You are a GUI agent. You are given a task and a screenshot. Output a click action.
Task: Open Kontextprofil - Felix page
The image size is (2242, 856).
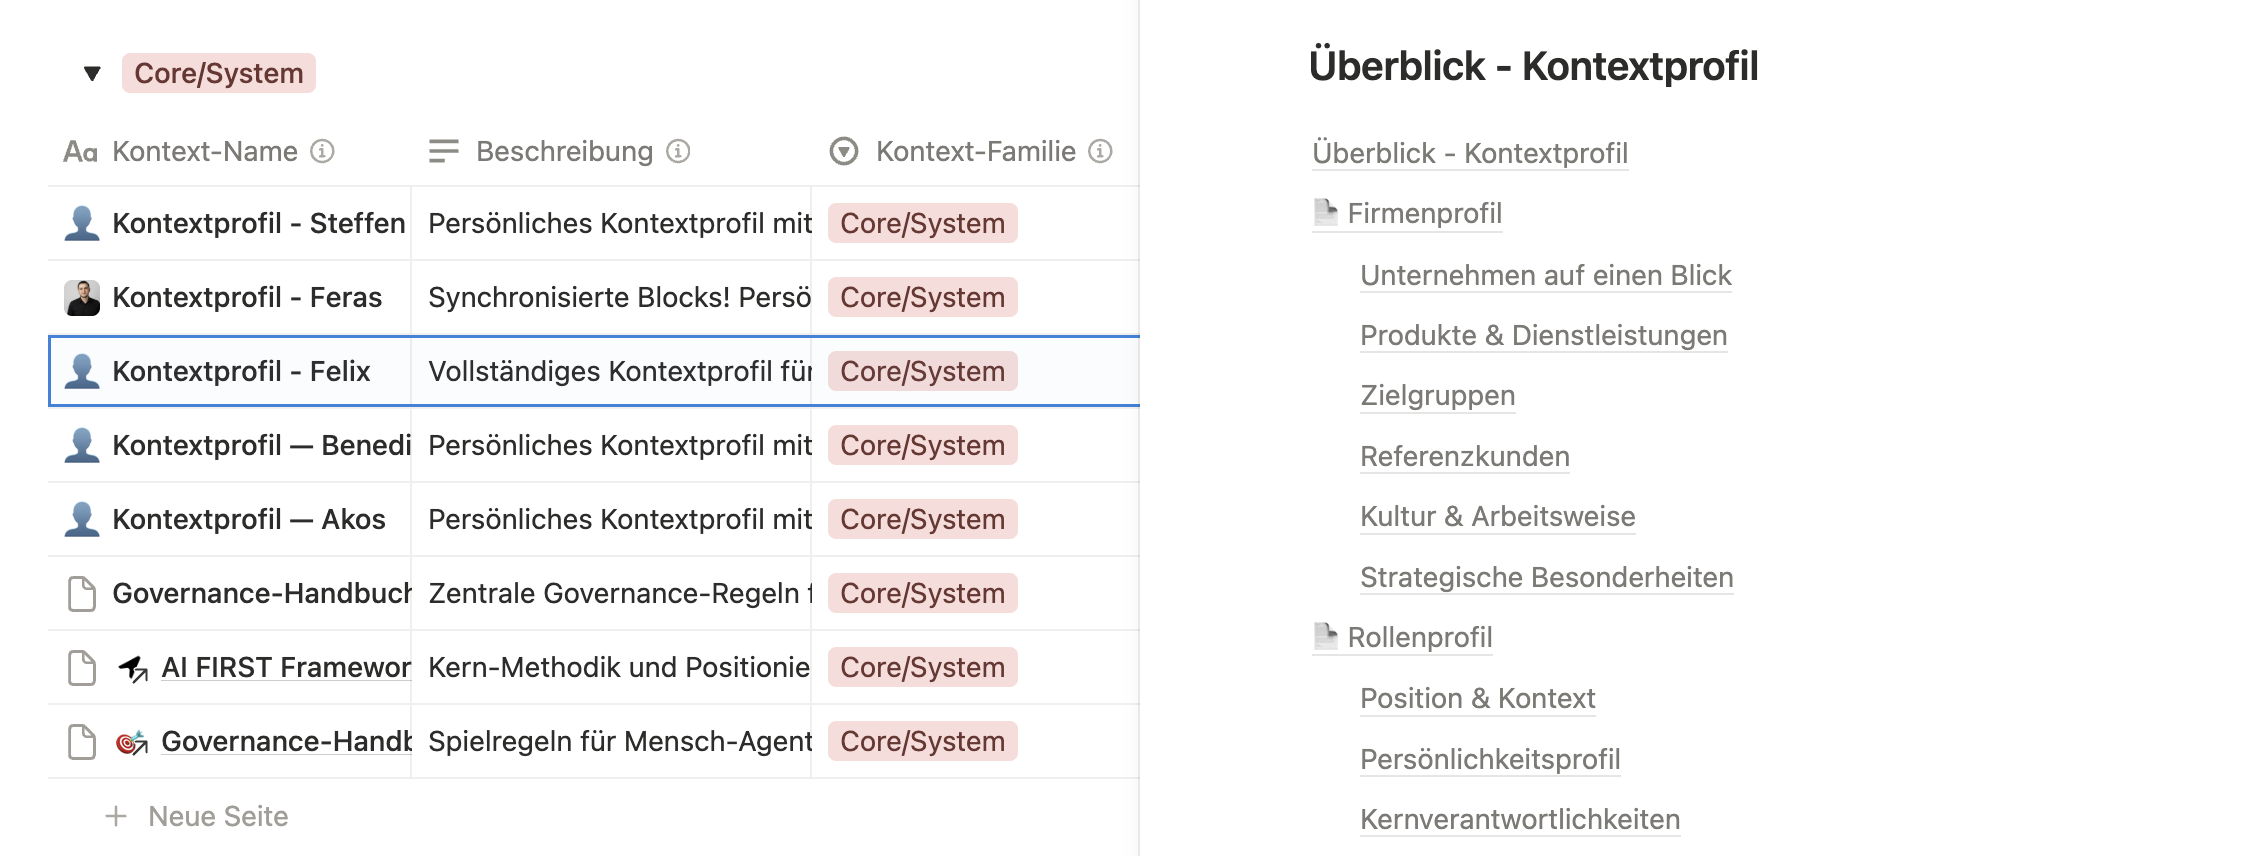(241, 371)
